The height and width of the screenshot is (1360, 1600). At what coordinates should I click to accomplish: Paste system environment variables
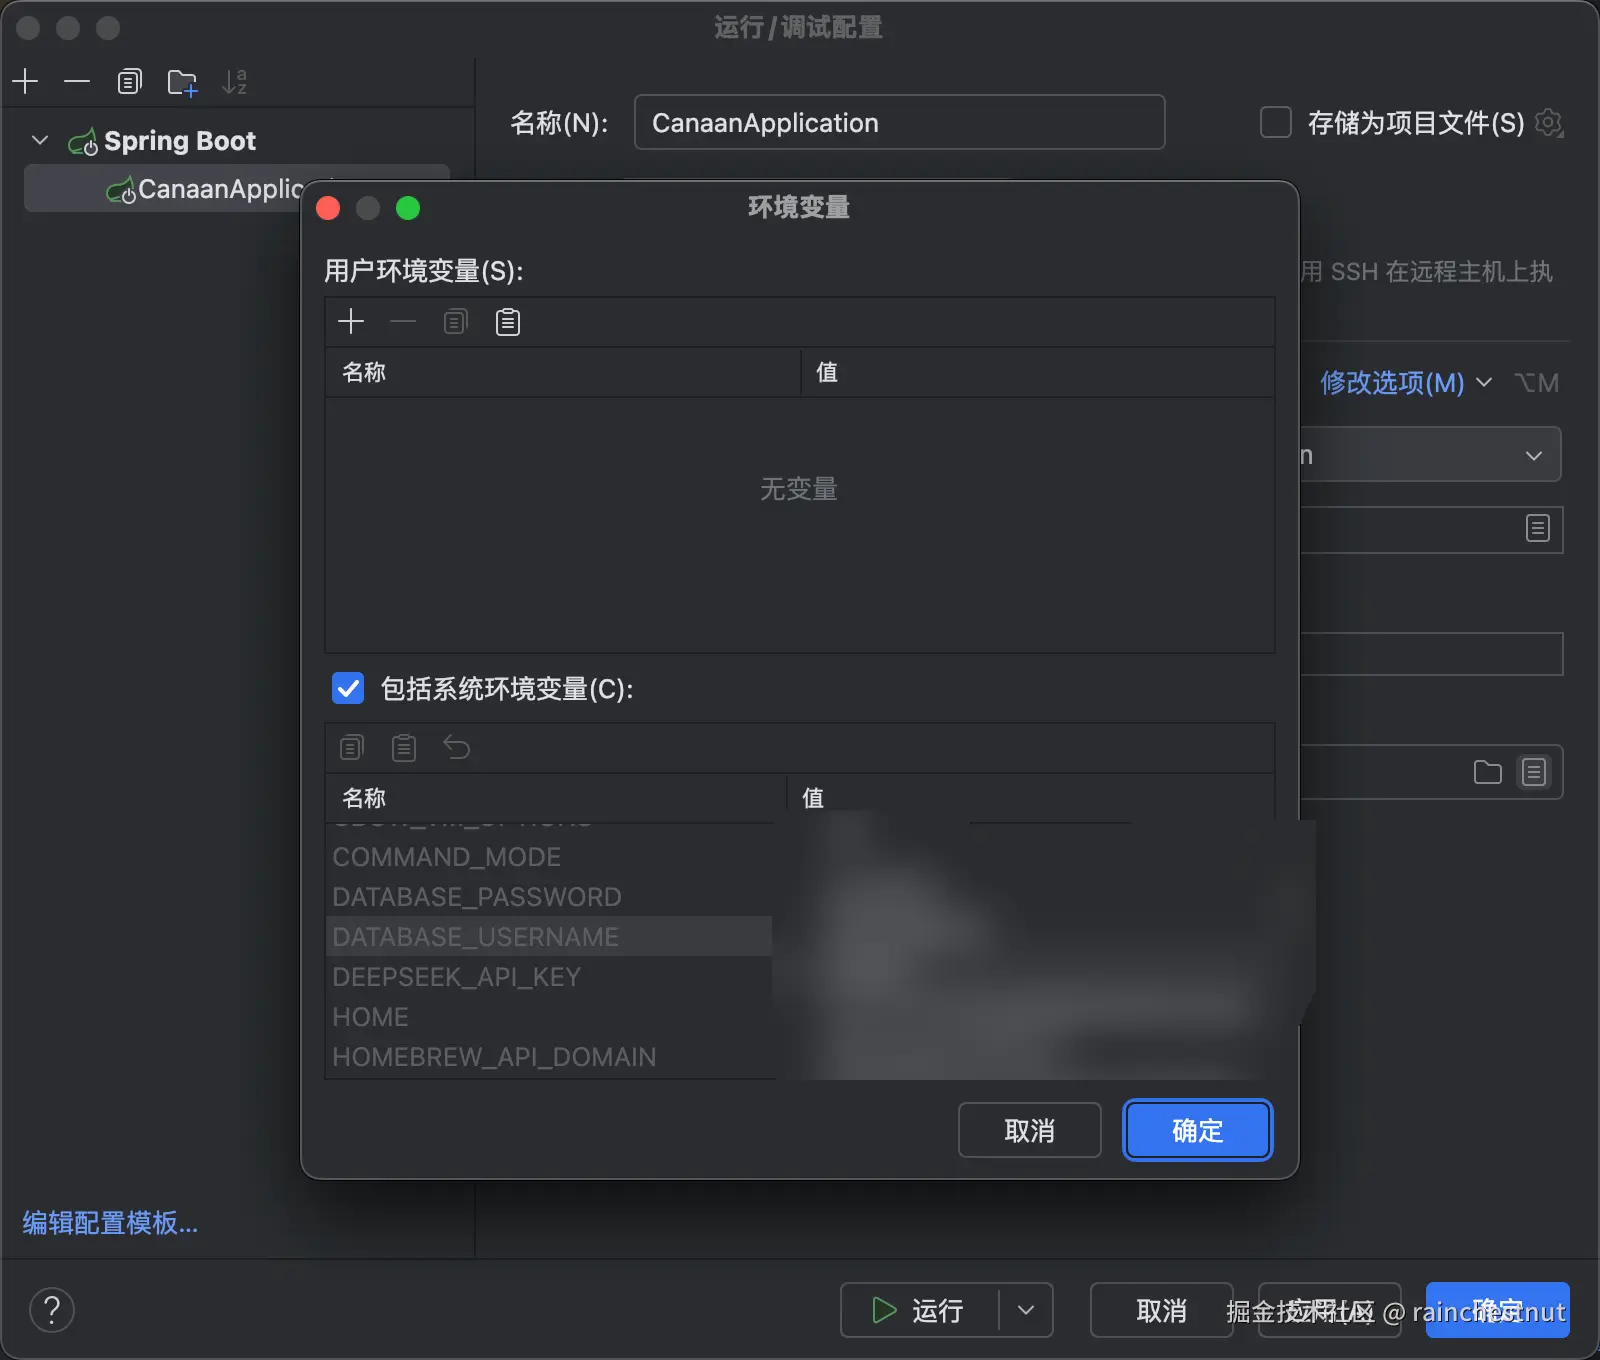[404, 747]
